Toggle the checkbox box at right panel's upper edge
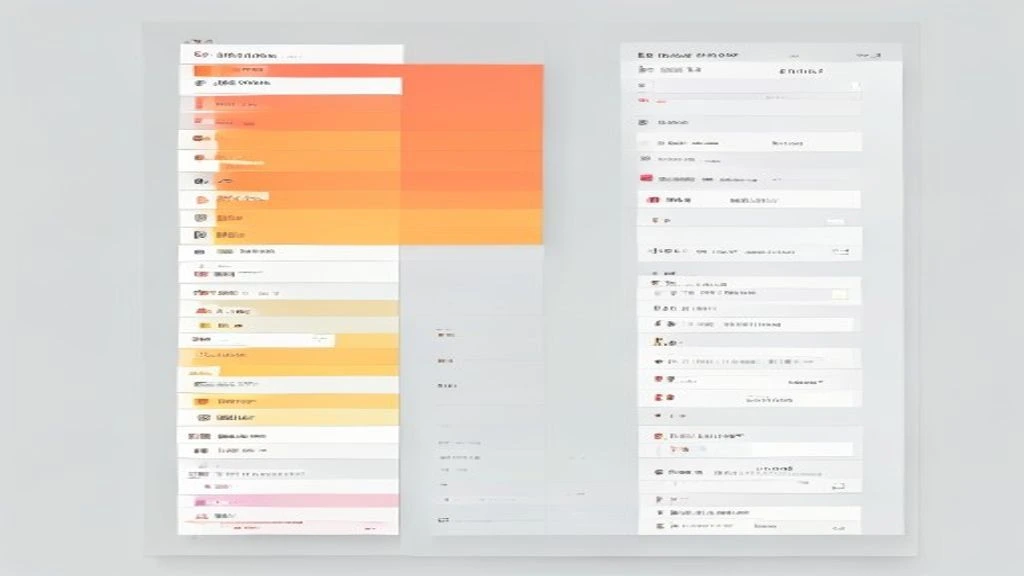This screenshot has height=576, width=1024. click(x=855, y=86)
